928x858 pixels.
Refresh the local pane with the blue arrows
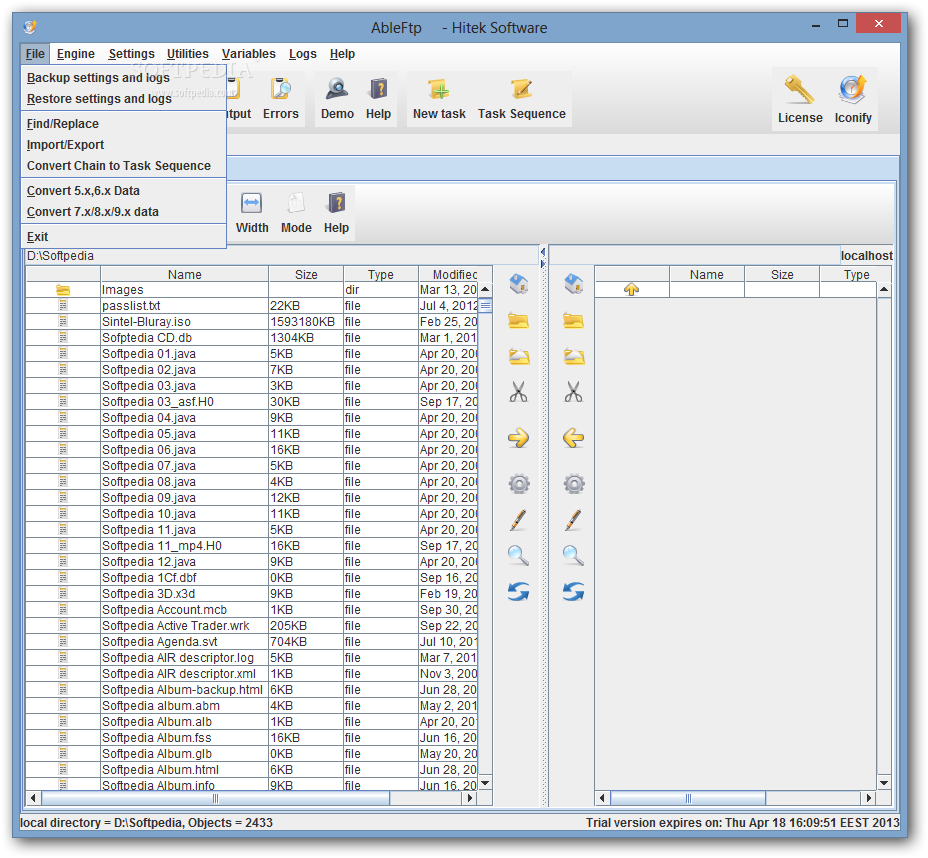518,591
